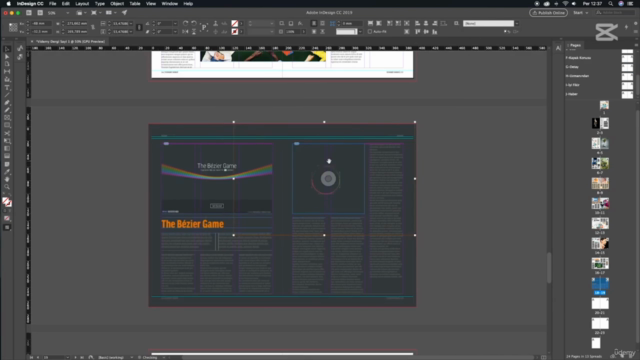This screenshot has width=640, height=360.
Task: Click the GPU performance rocket icon
Action: tap(124, 13)
